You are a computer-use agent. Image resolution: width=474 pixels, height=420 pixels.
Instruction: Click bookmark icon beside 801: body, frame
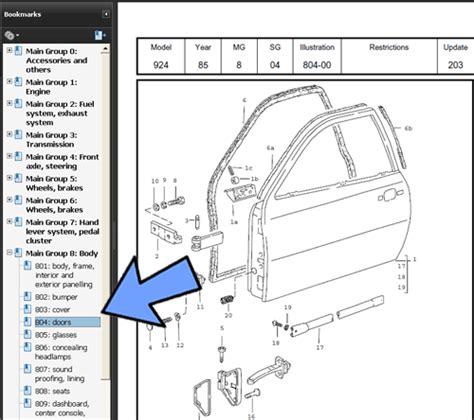click(x=27, y=265)
